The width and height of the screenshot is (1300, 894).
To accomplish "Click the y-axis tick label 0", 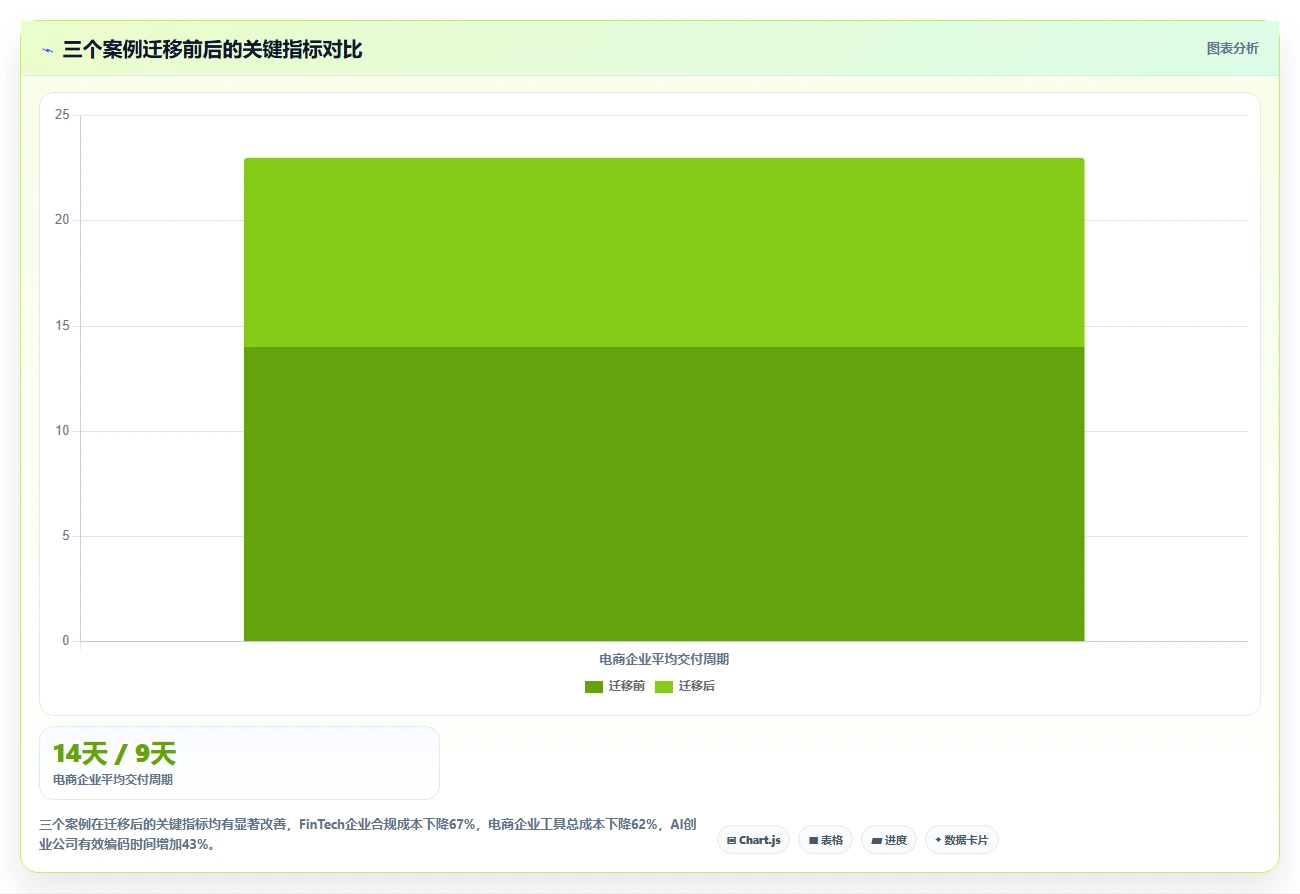I will tap(66, 641).
